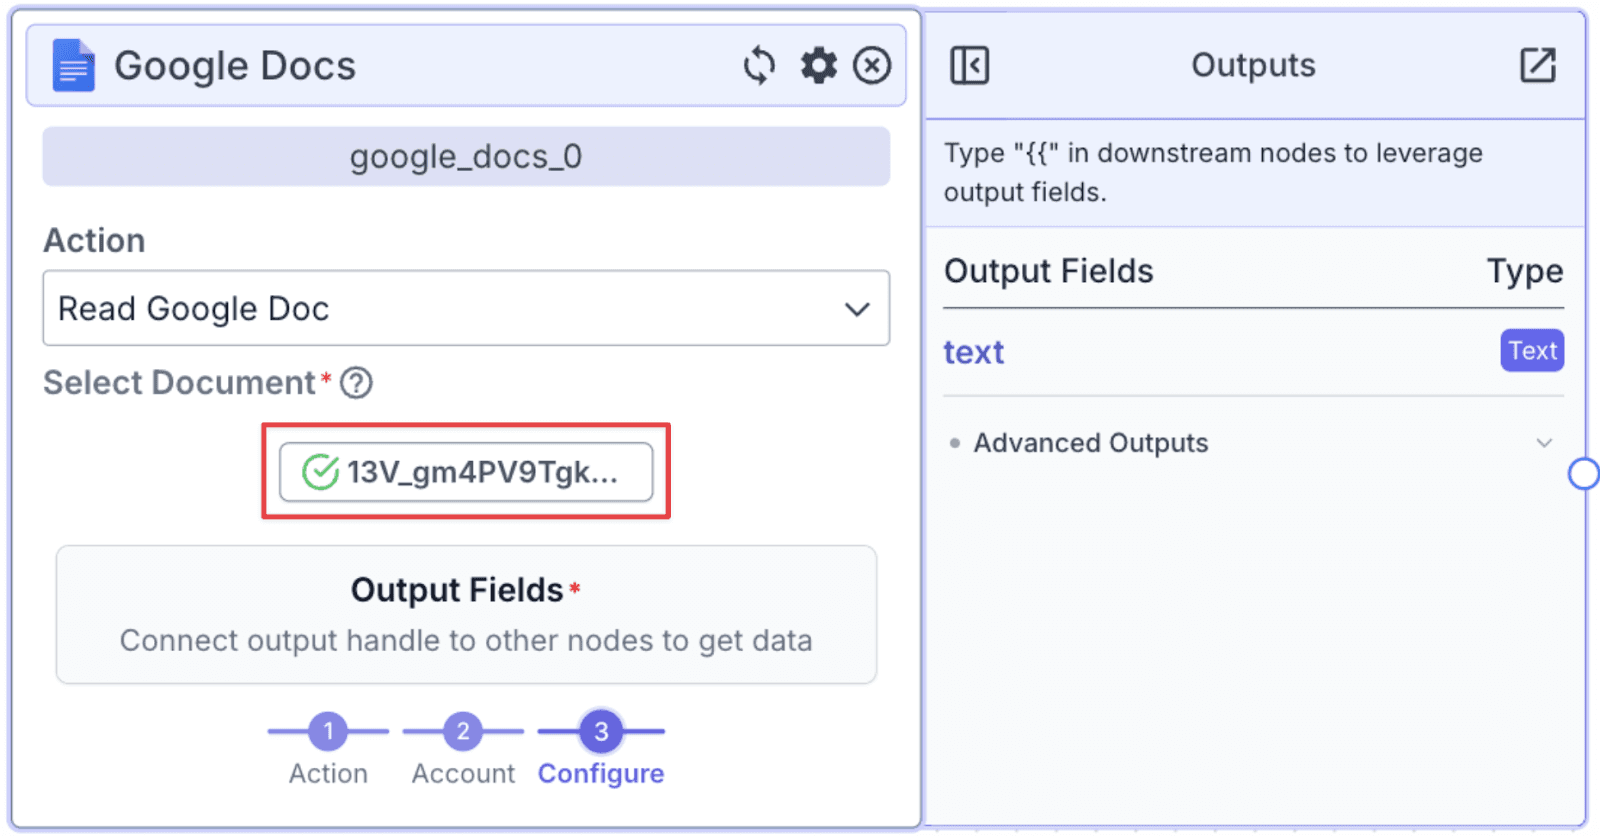Image resolution: width=1600 pixels, height=836 pixels.
Task: Click the Google Docs document icon
Action: pyautogui.click(x=73, y=66)
